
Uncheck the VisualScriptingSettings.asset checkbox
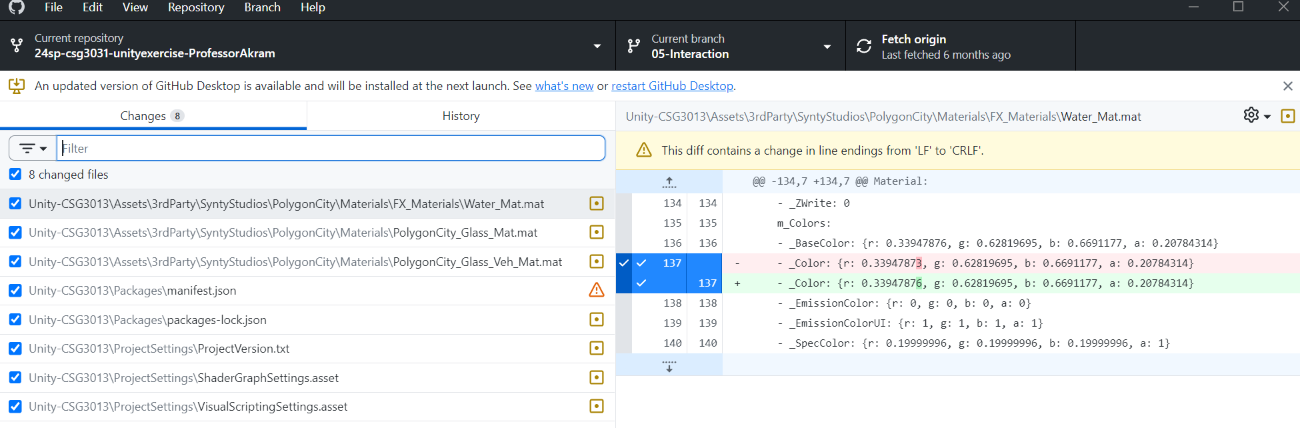click(x=14, y=407)
